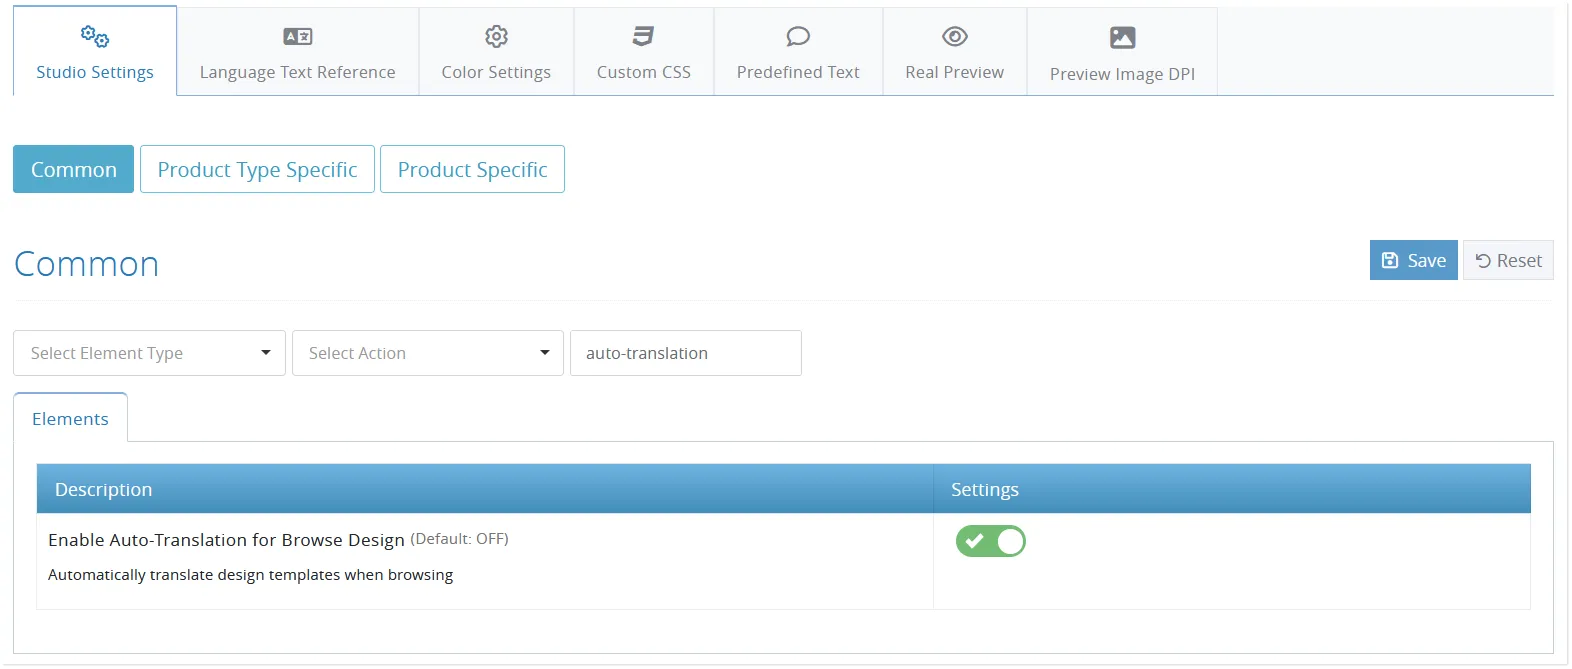
Task: Click the large 'Common' section heading
Action: tap(87, 264)
